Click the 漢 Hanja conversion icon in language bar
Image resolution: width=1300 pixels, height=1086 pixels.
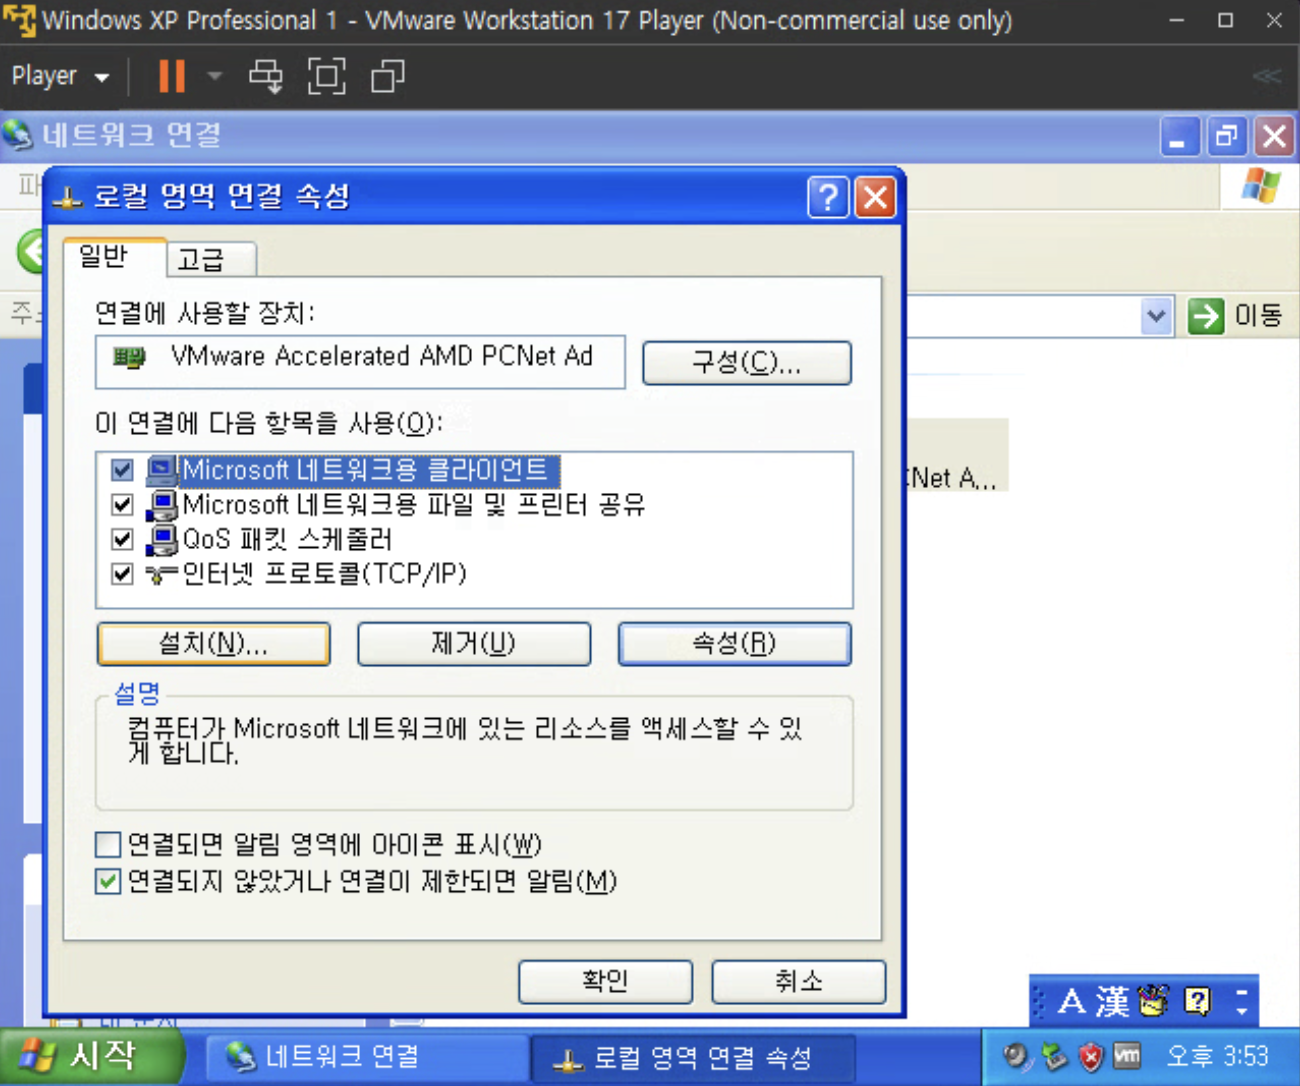1112,1001
